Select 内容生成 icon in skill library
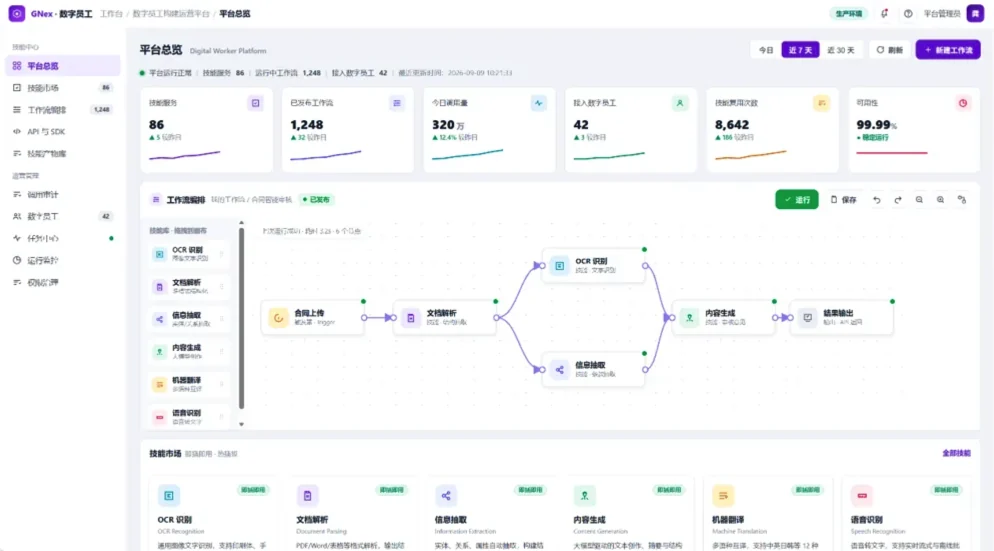Screen dimensions: 994x551 159,352
